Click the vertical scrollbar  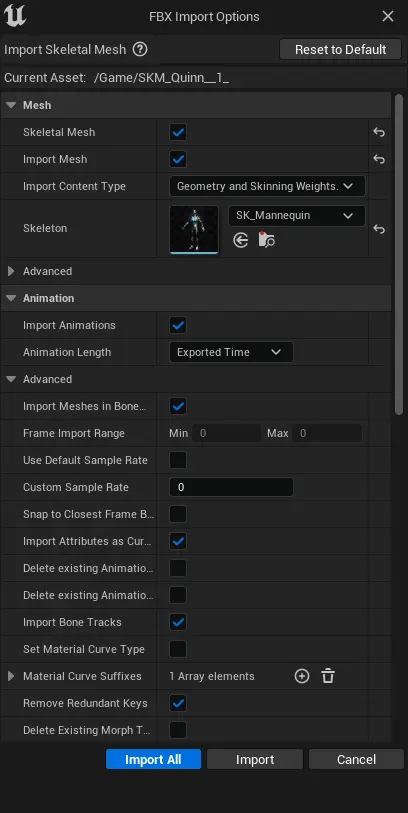(399, 254)
